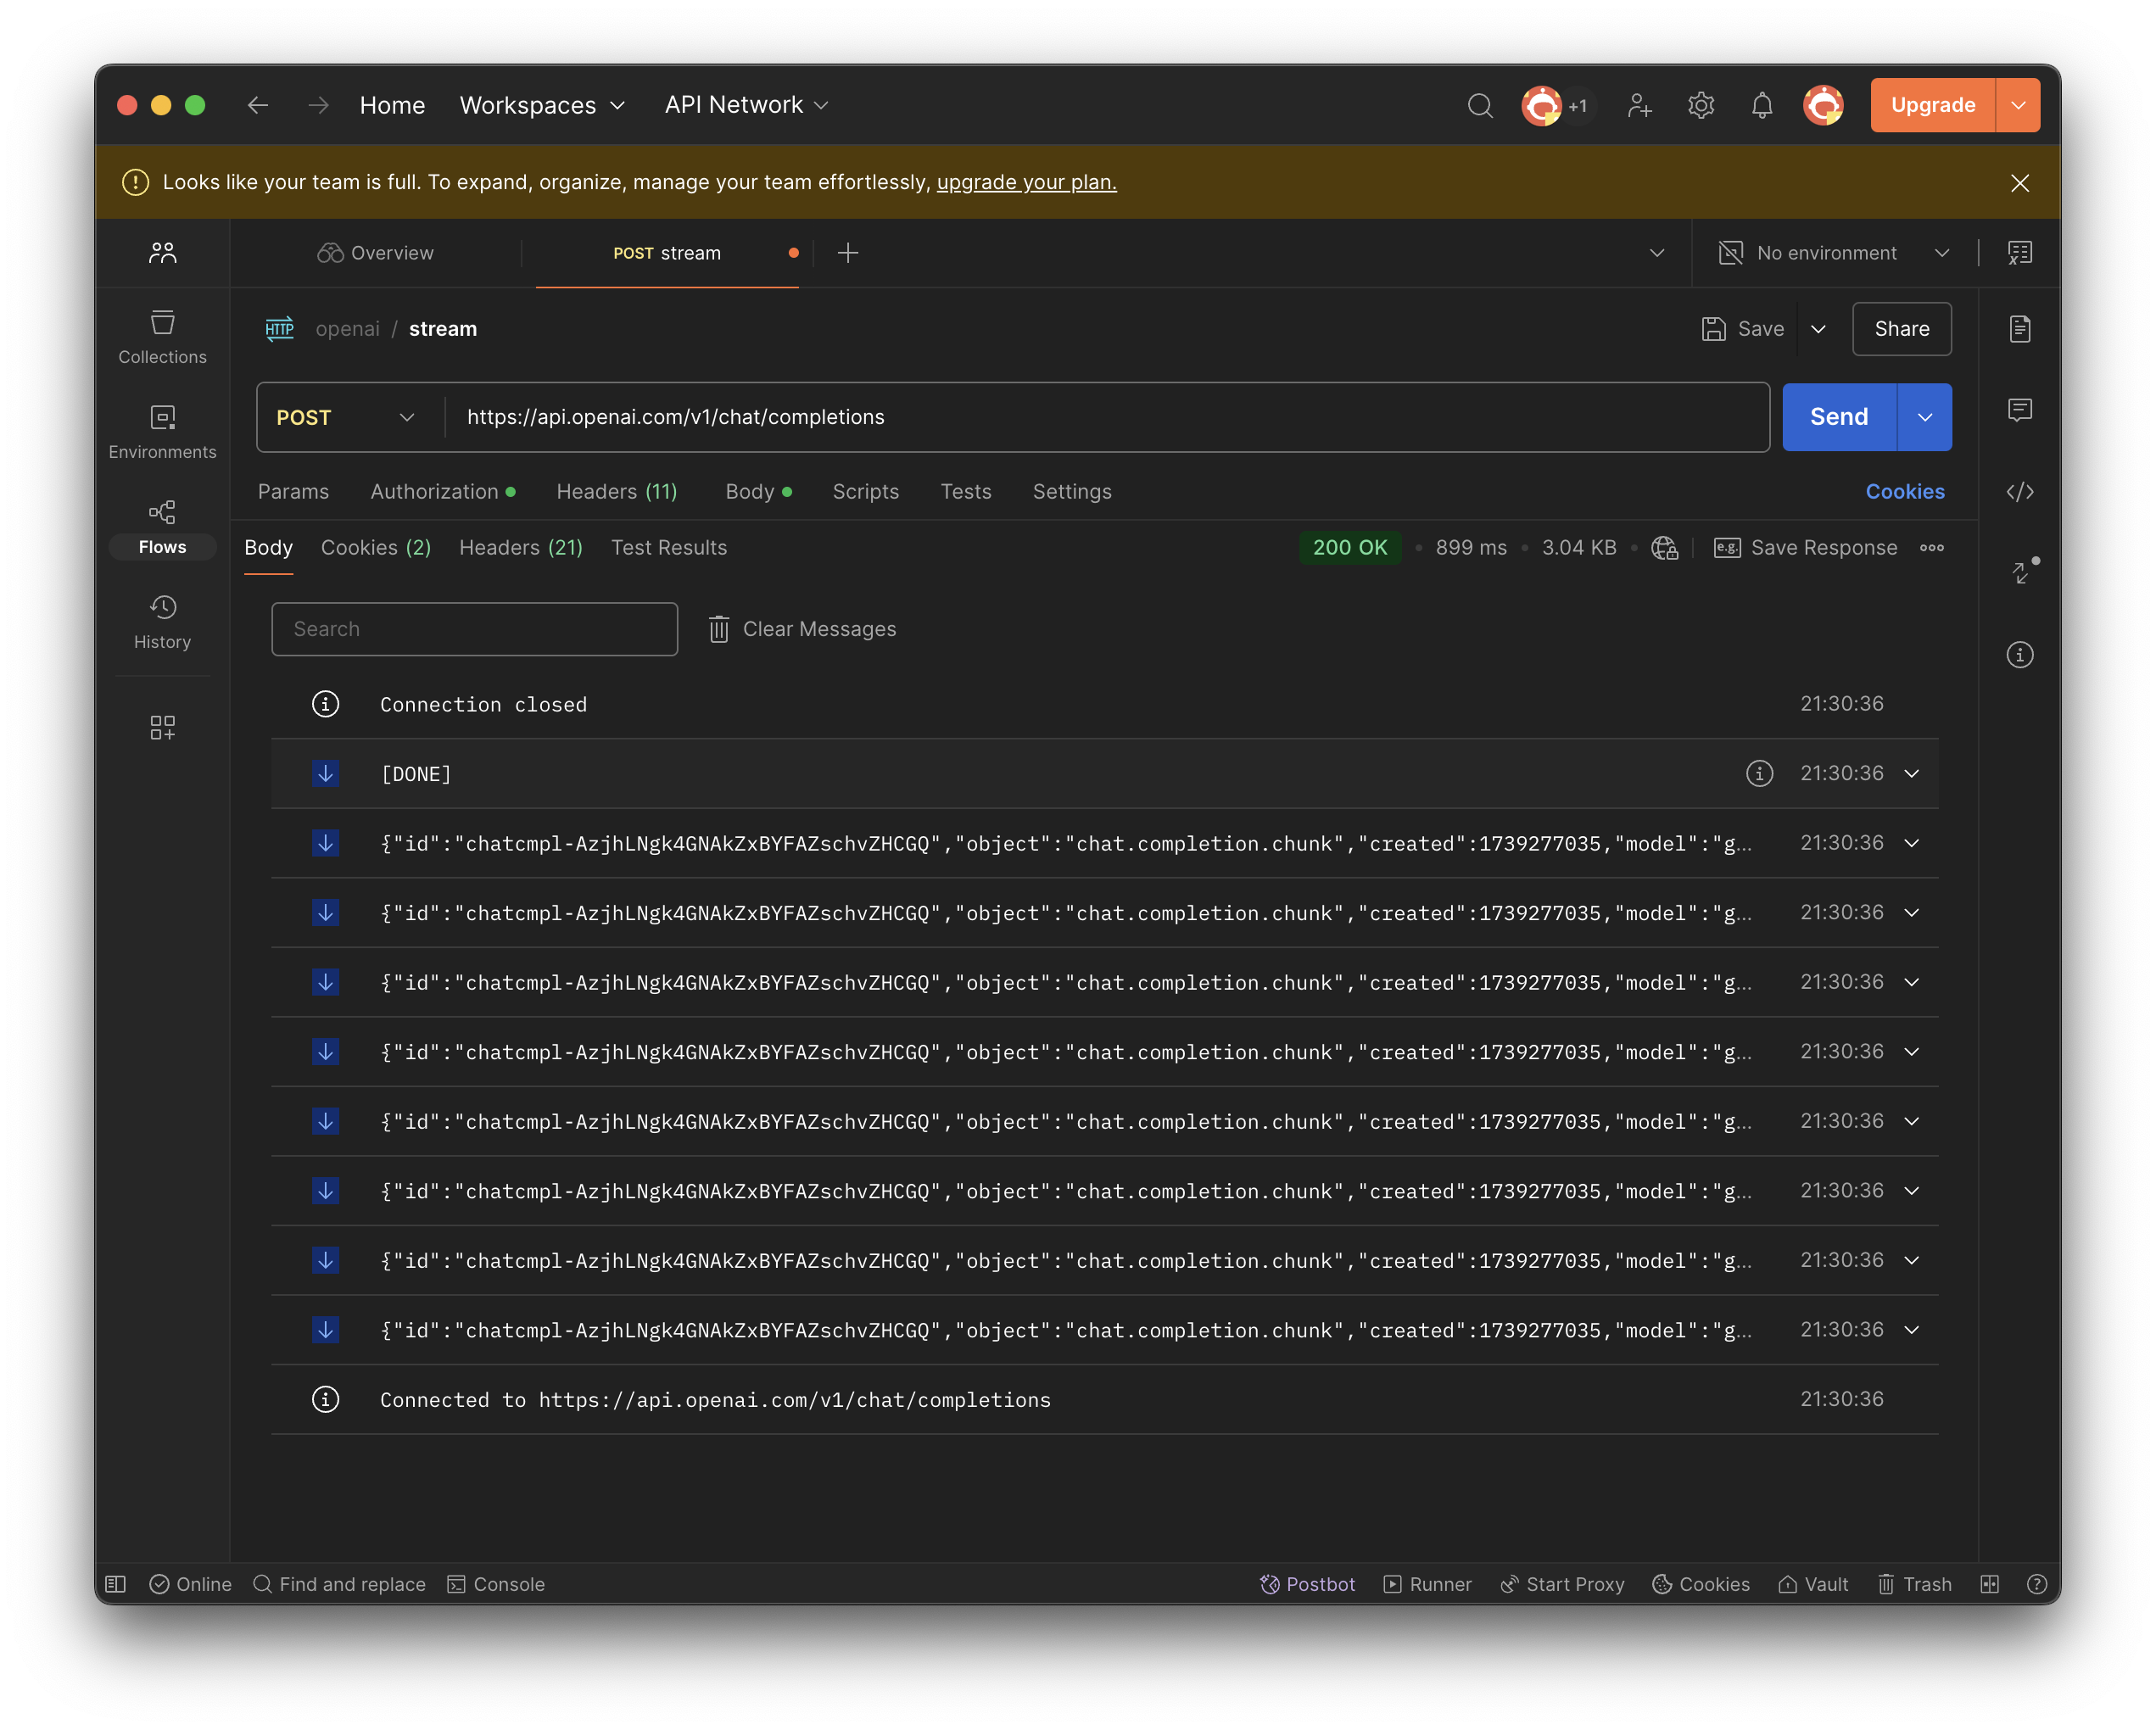Click the message Search input field
This screenshot has width=2156, height=1730.
(x=474, y=629)
